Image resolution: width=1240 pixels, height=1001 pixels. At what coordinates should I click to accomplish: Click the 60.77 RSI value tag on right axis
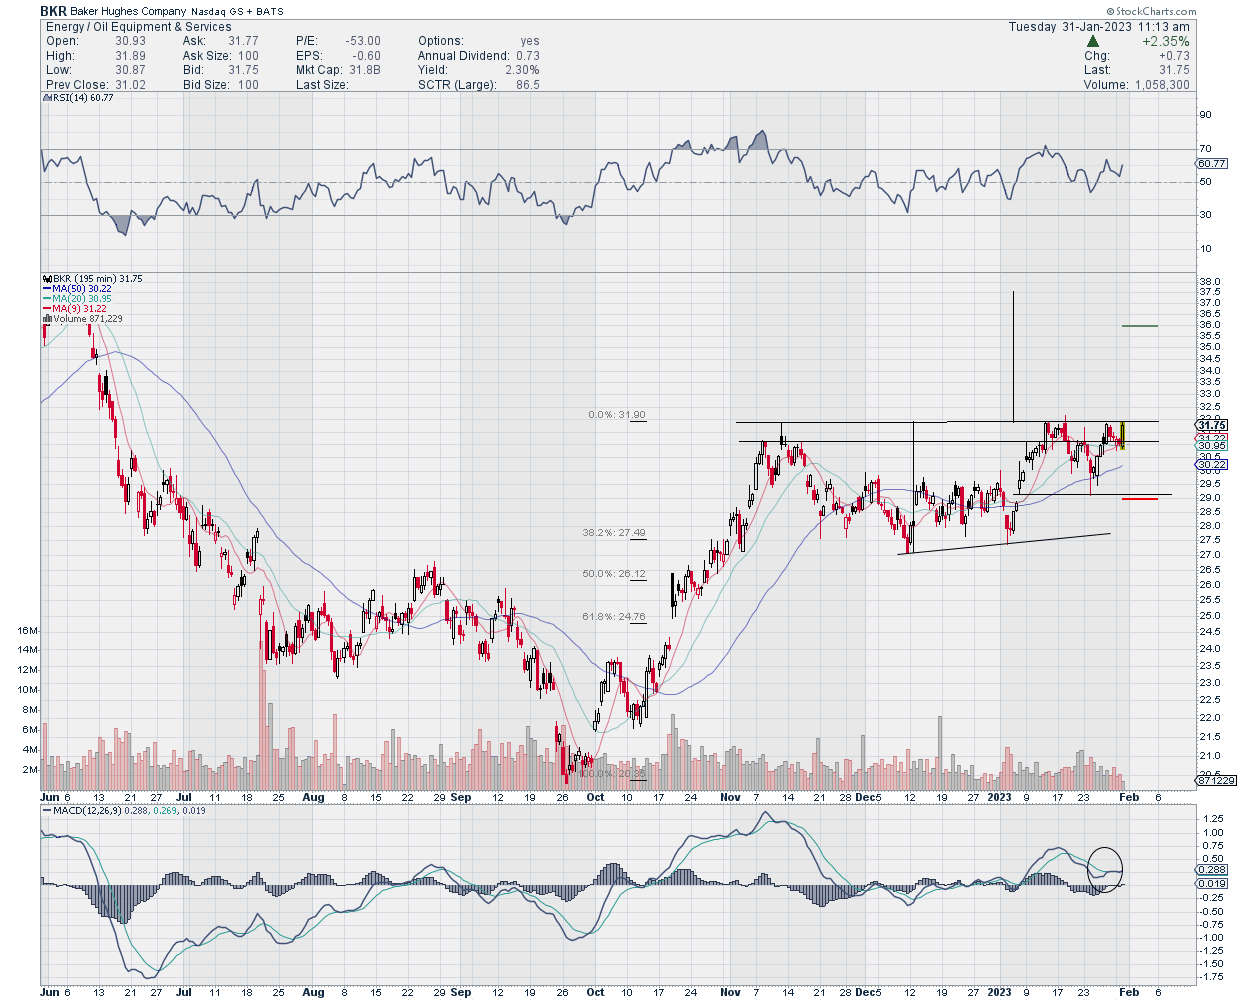(1212, 163)
